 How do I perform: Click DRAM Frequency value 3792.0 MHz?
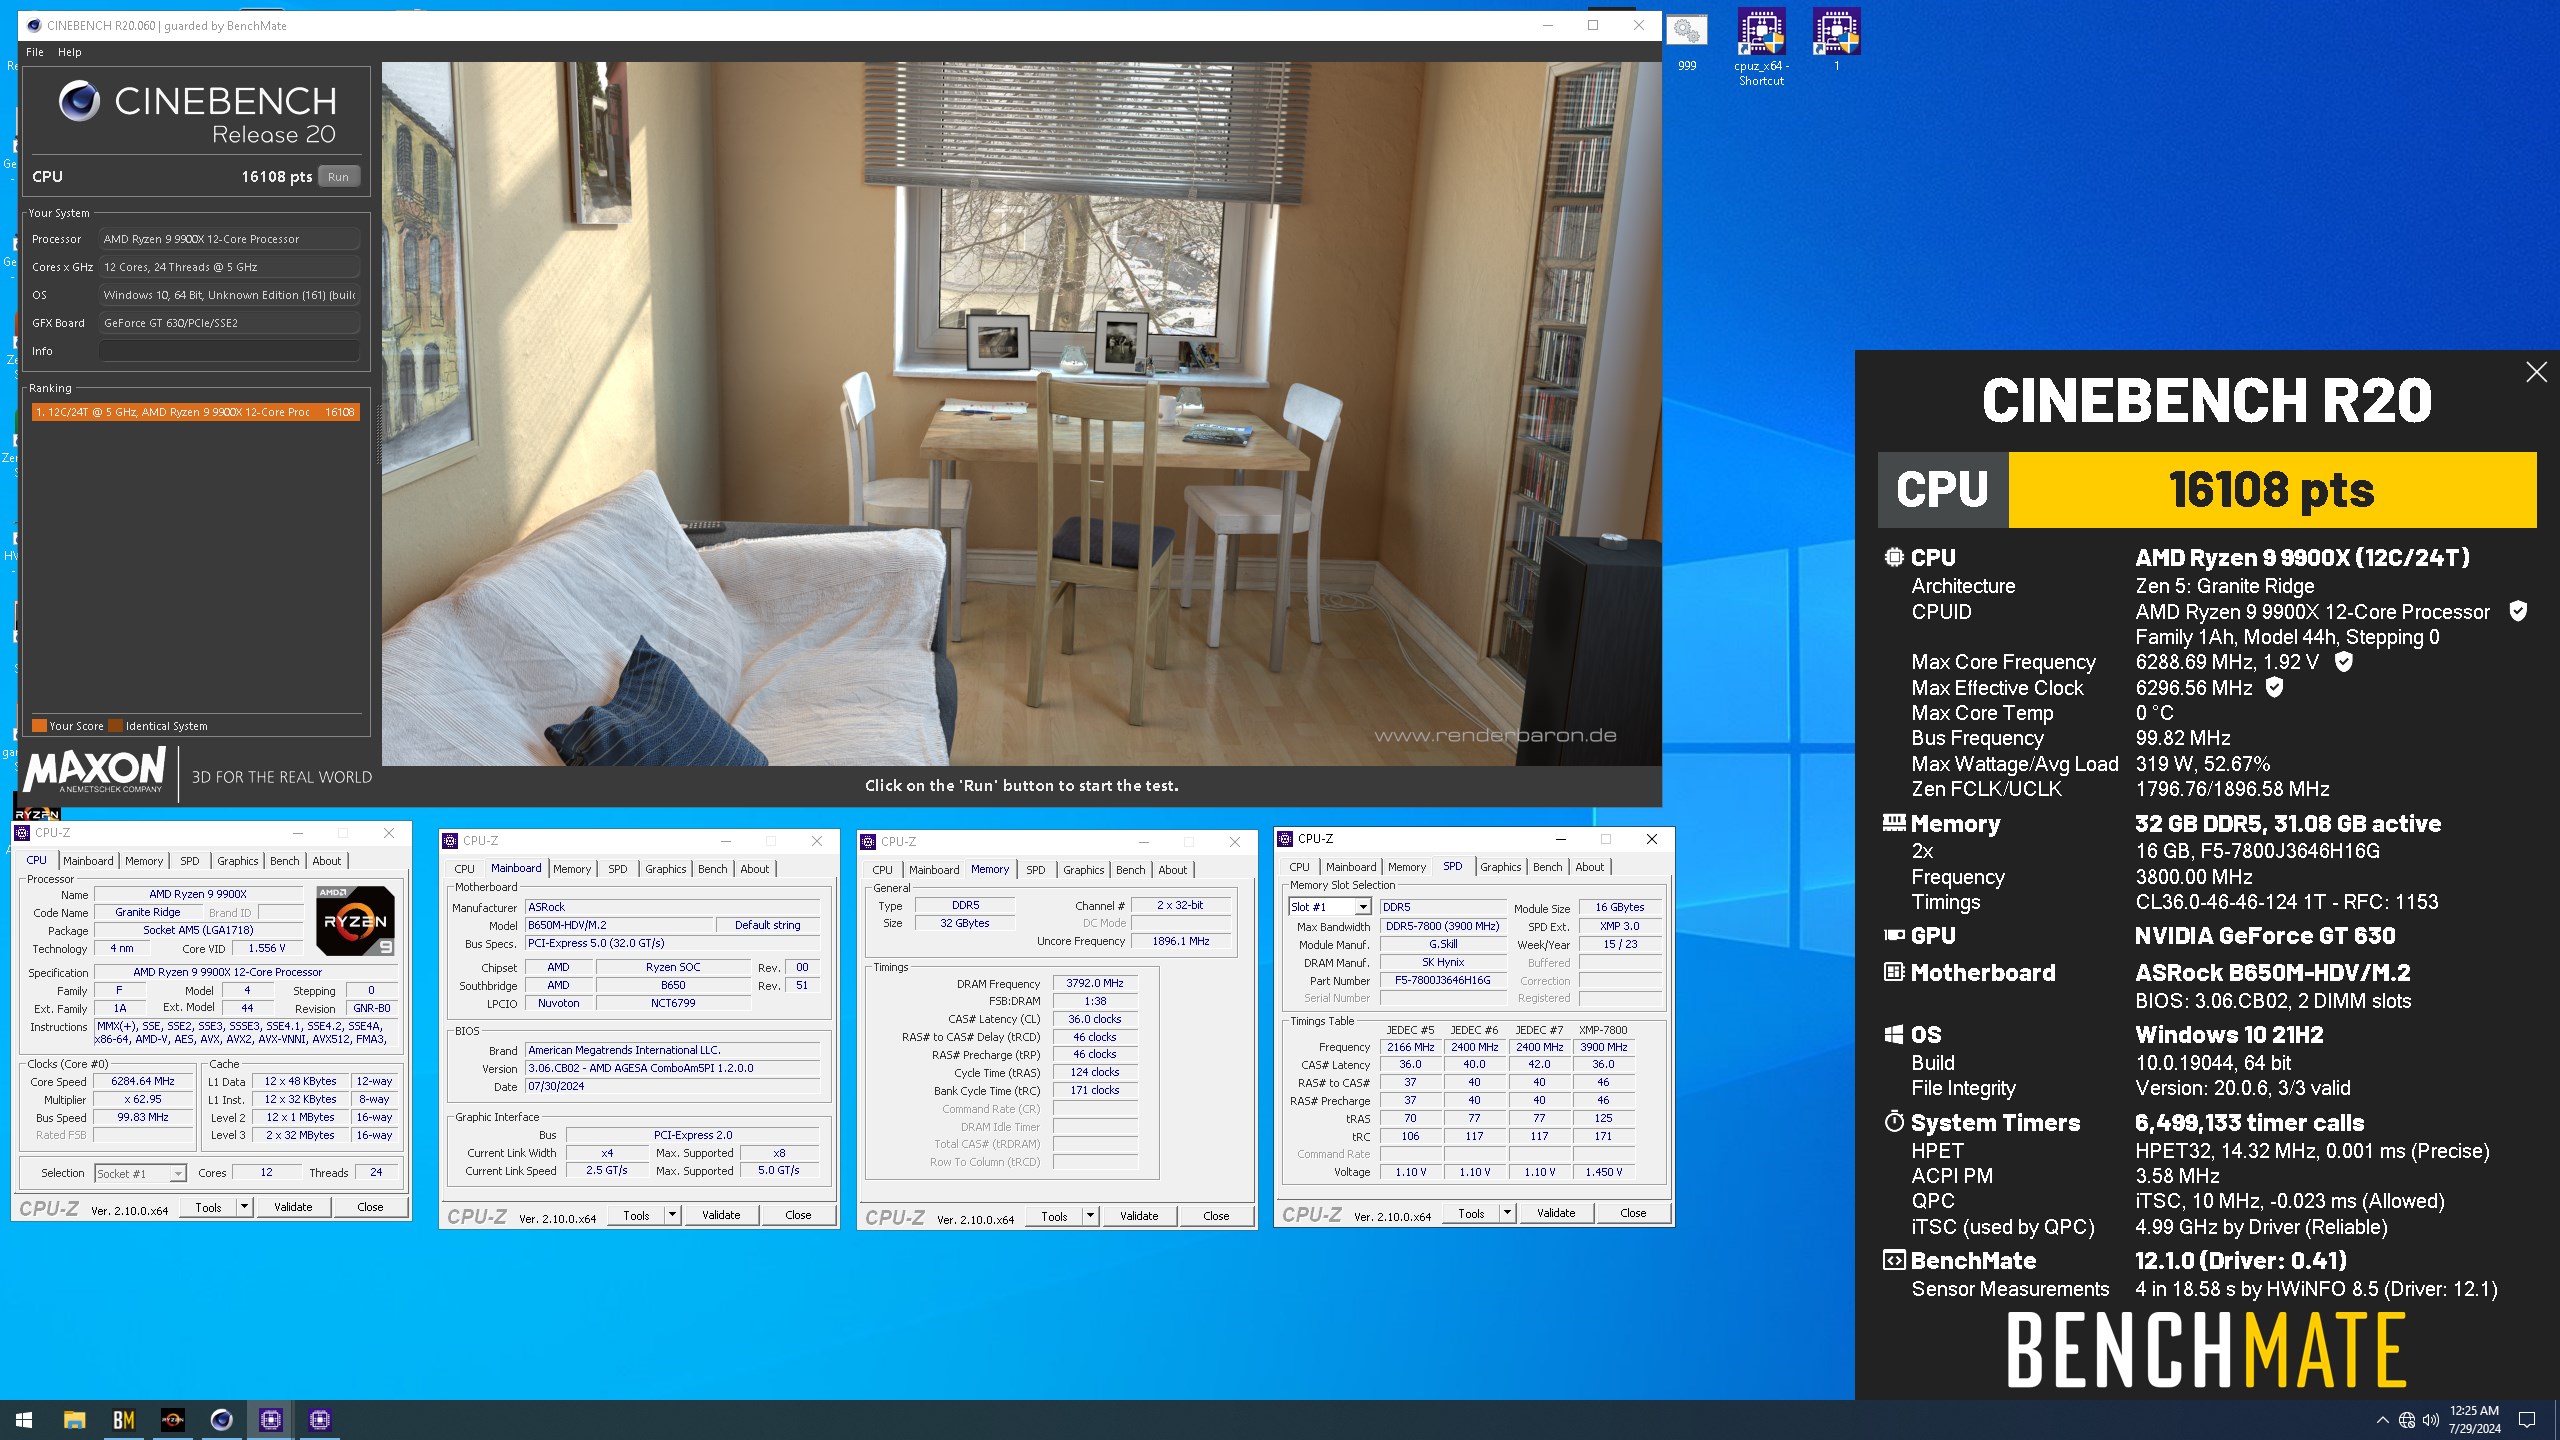click(1095, 983)
